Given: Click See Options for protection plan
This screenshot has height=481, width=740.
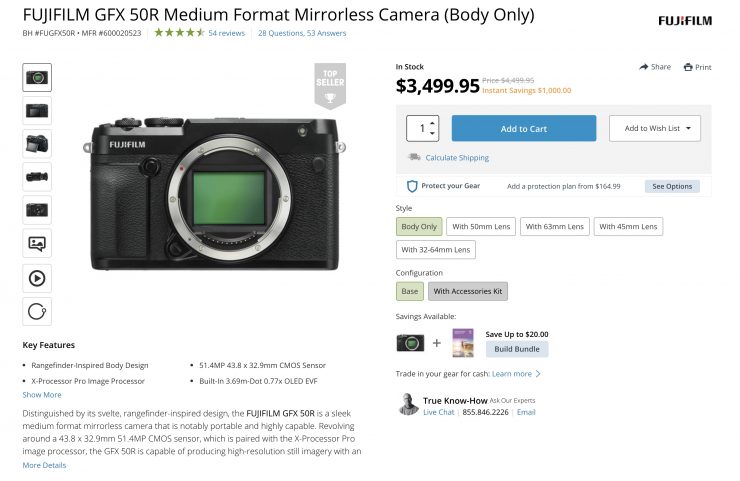Looking at the screenshot, I should pos(672,186).
